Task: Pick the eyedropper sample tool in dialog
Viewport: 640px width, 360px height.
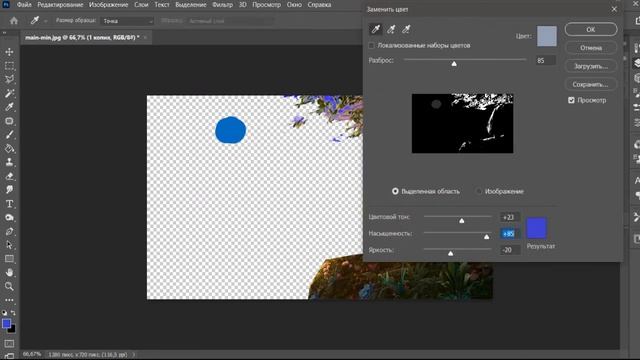Action: pyautogui.click(x=376, y=29)
